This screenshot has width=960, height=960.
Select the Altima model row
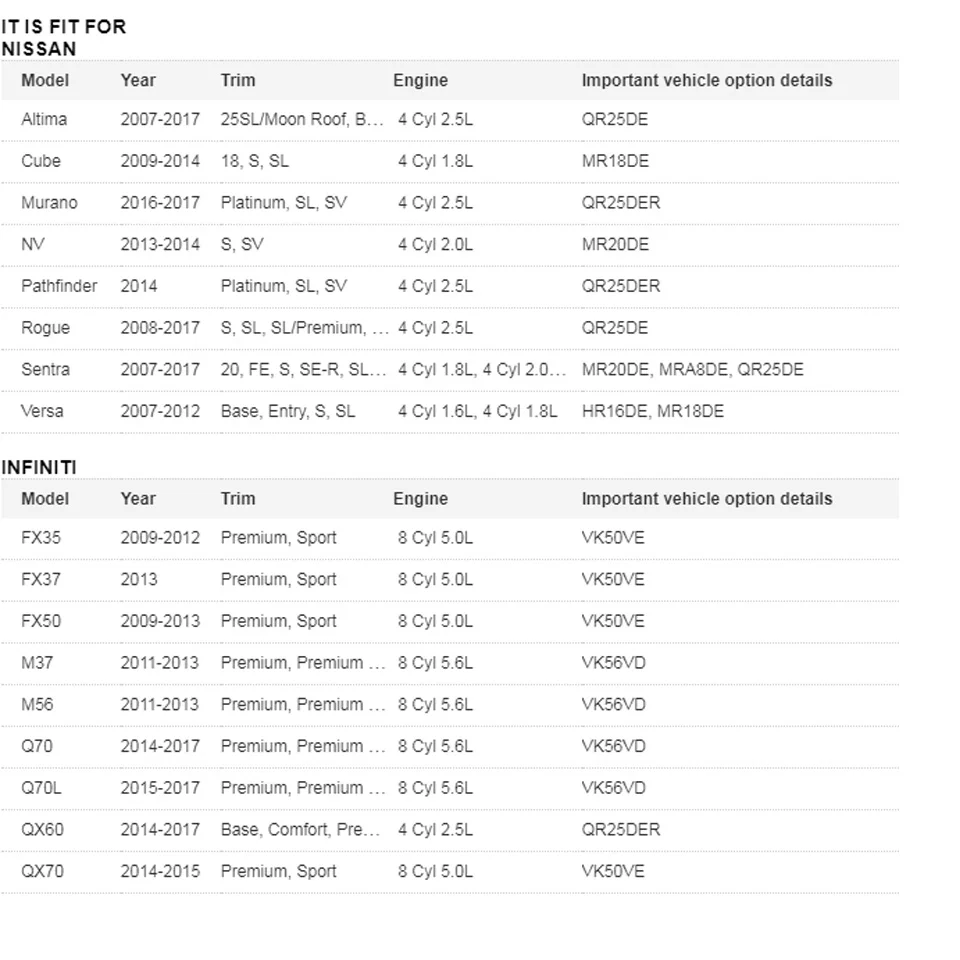[450, 119]
